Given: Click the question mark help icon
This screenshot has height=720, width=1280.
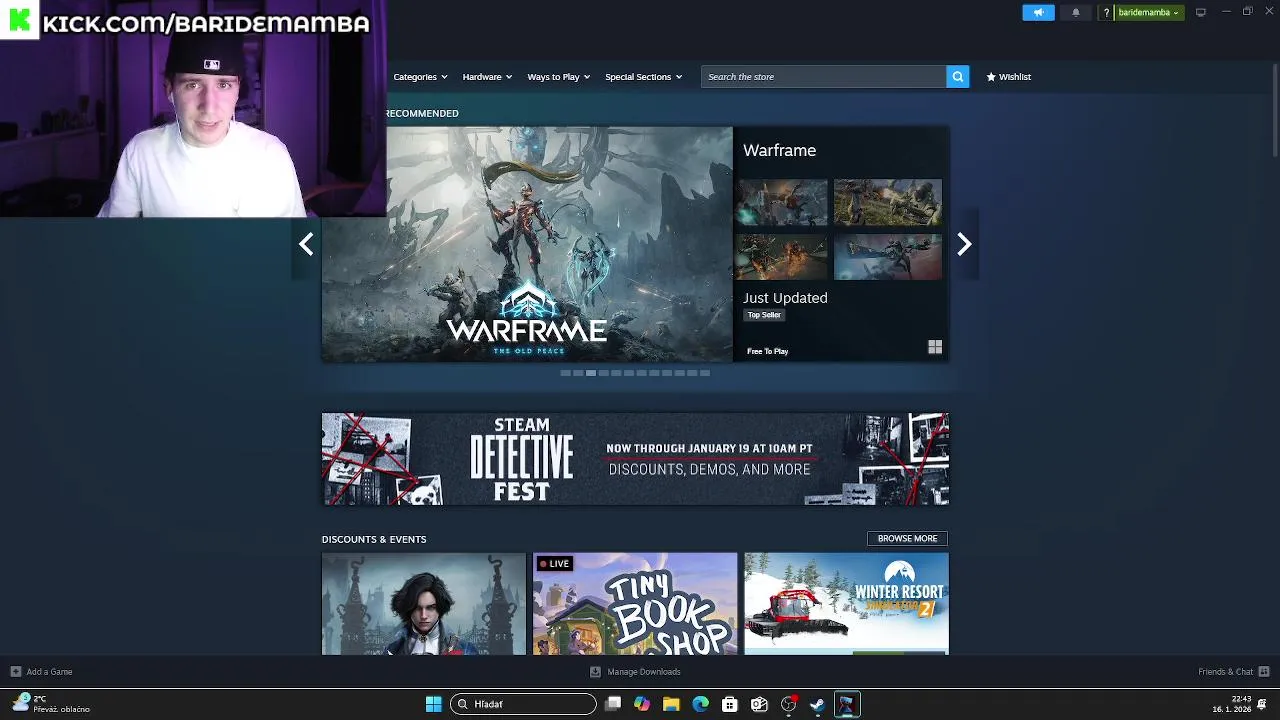Looking at the screenshot, I should tap(1106, 12).
